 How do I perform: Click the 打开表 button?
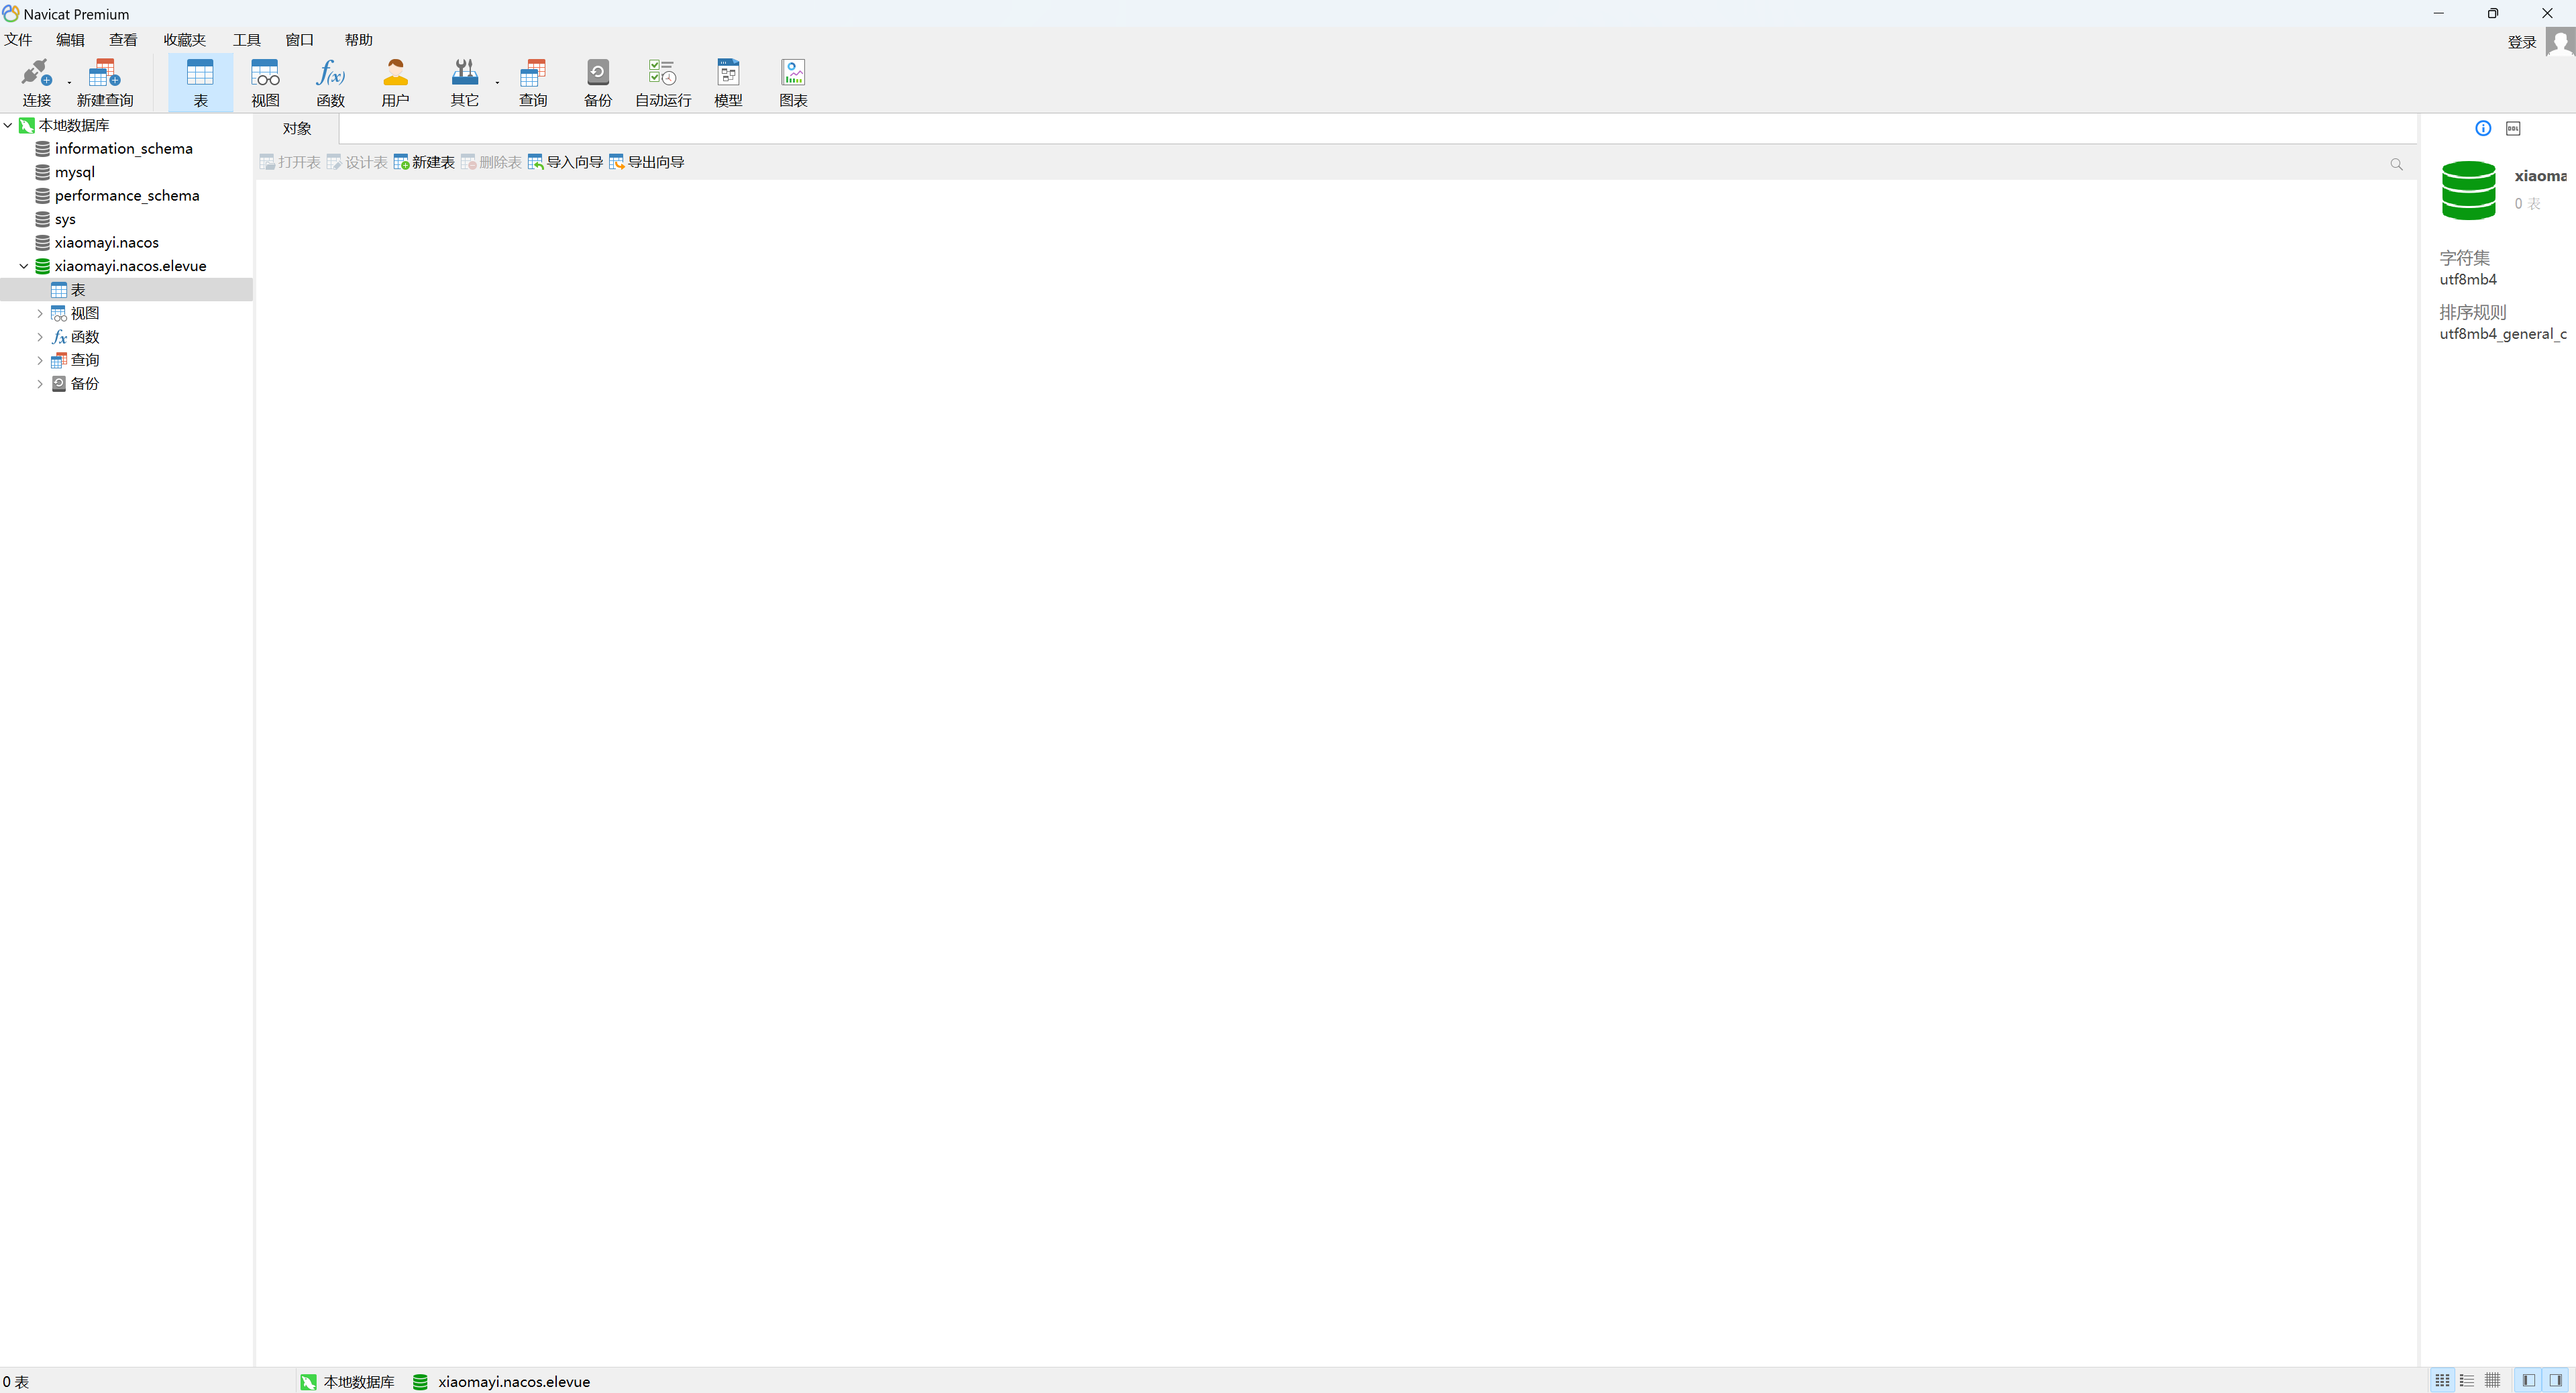coord(290,162)
